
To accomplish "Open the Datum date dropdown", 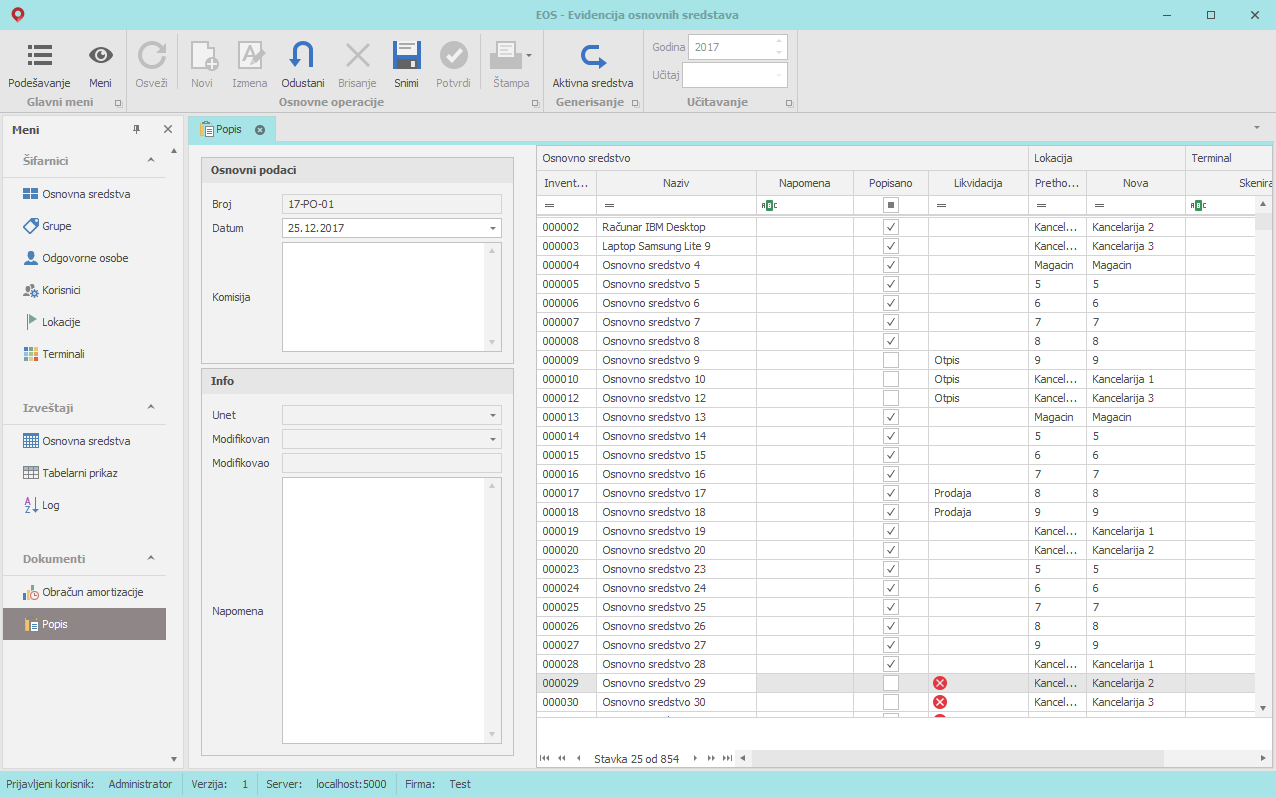I will point(493,228).
